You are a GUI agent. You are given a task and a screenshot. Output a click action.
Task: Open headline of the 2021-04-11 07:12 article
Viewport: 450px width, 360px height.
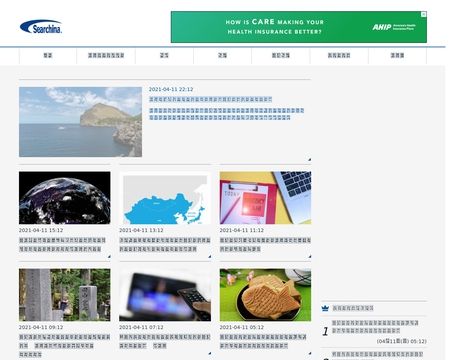coord(165,341)
